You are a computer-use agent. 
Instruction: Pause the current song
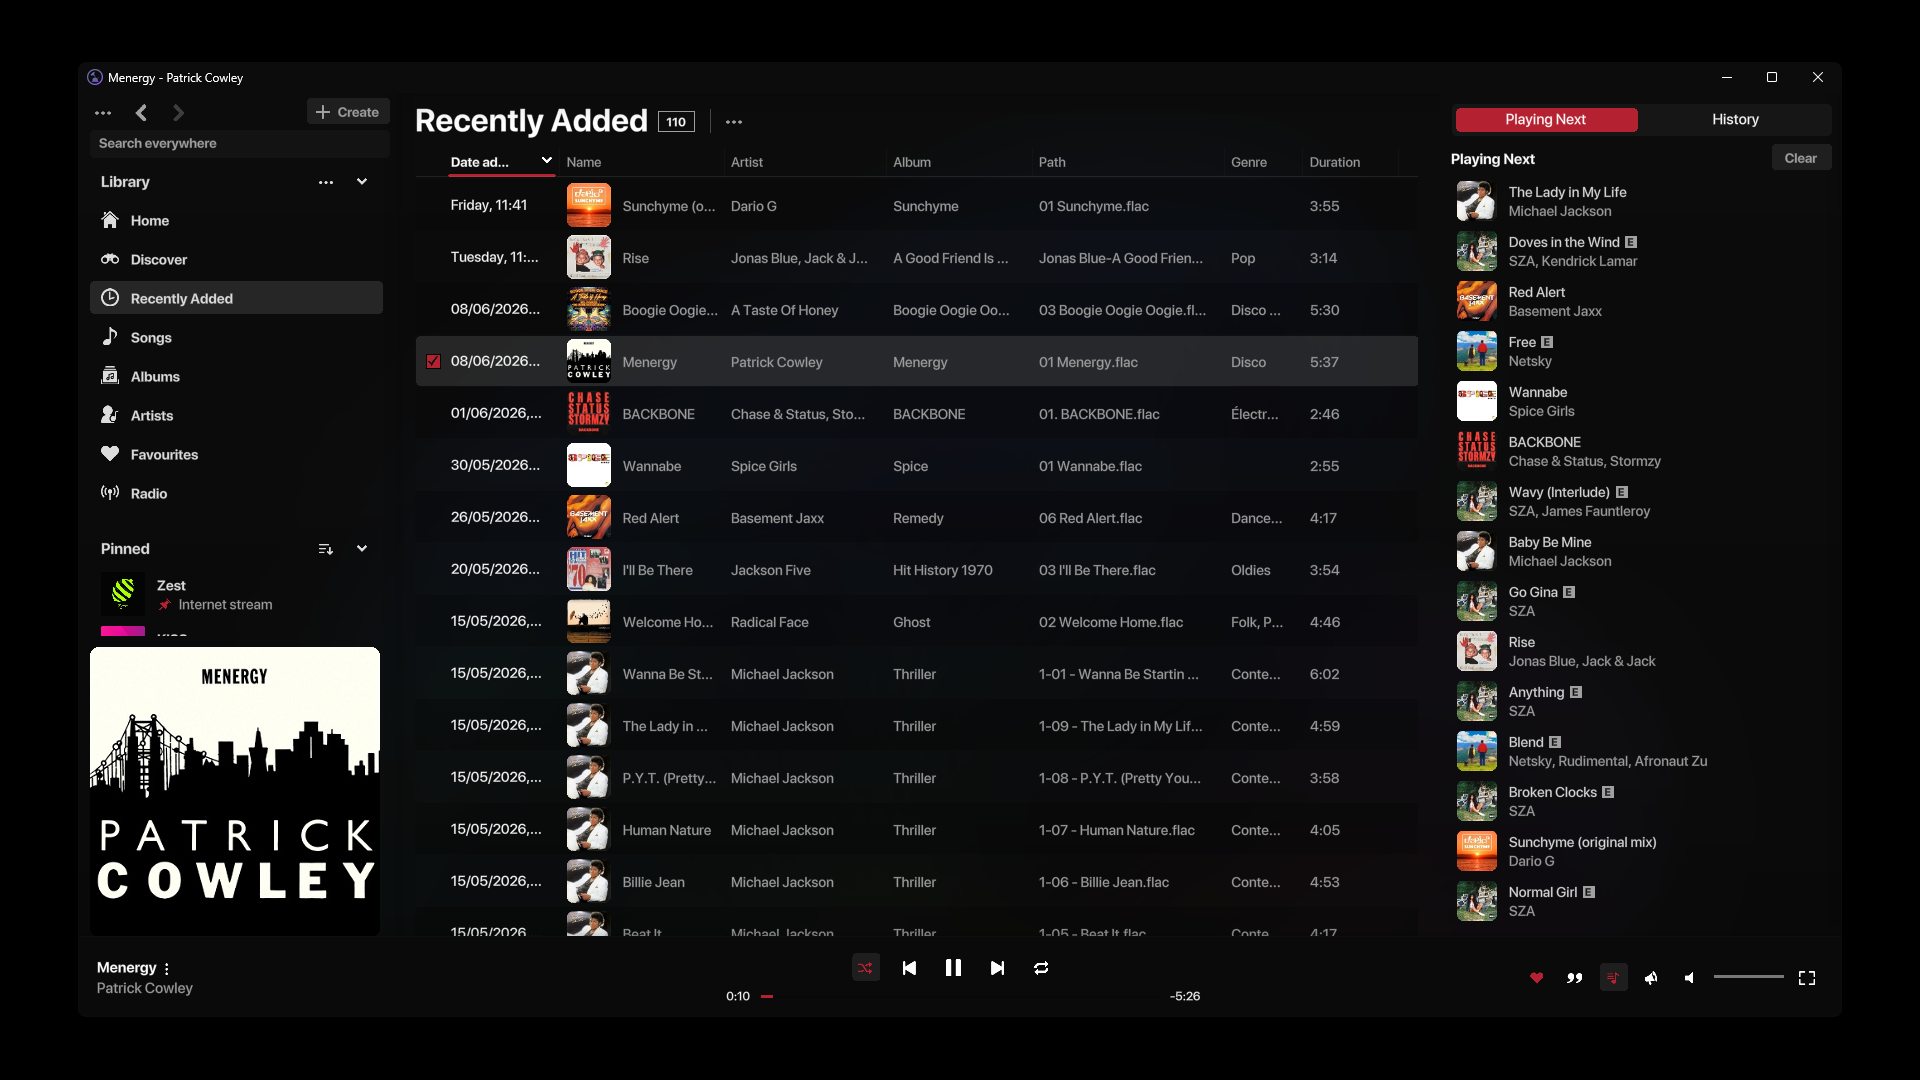(953, 968)
